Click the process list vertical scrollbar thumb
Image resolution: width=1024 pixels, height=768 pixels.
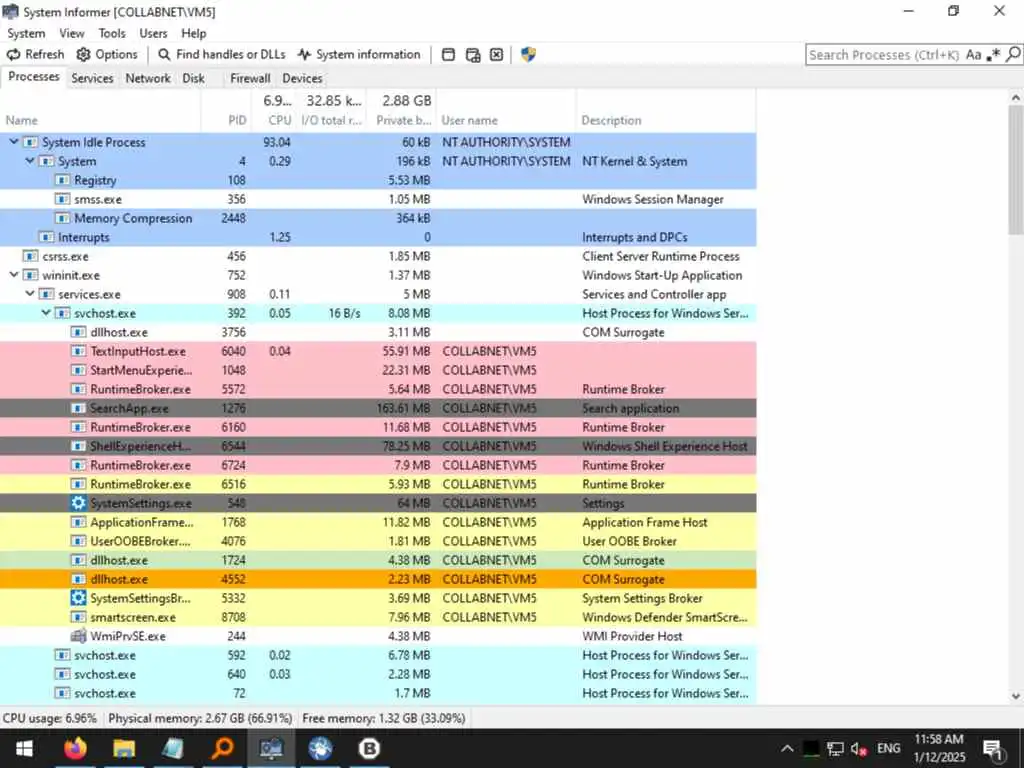pyautogui.click(x=1016, y=170)
